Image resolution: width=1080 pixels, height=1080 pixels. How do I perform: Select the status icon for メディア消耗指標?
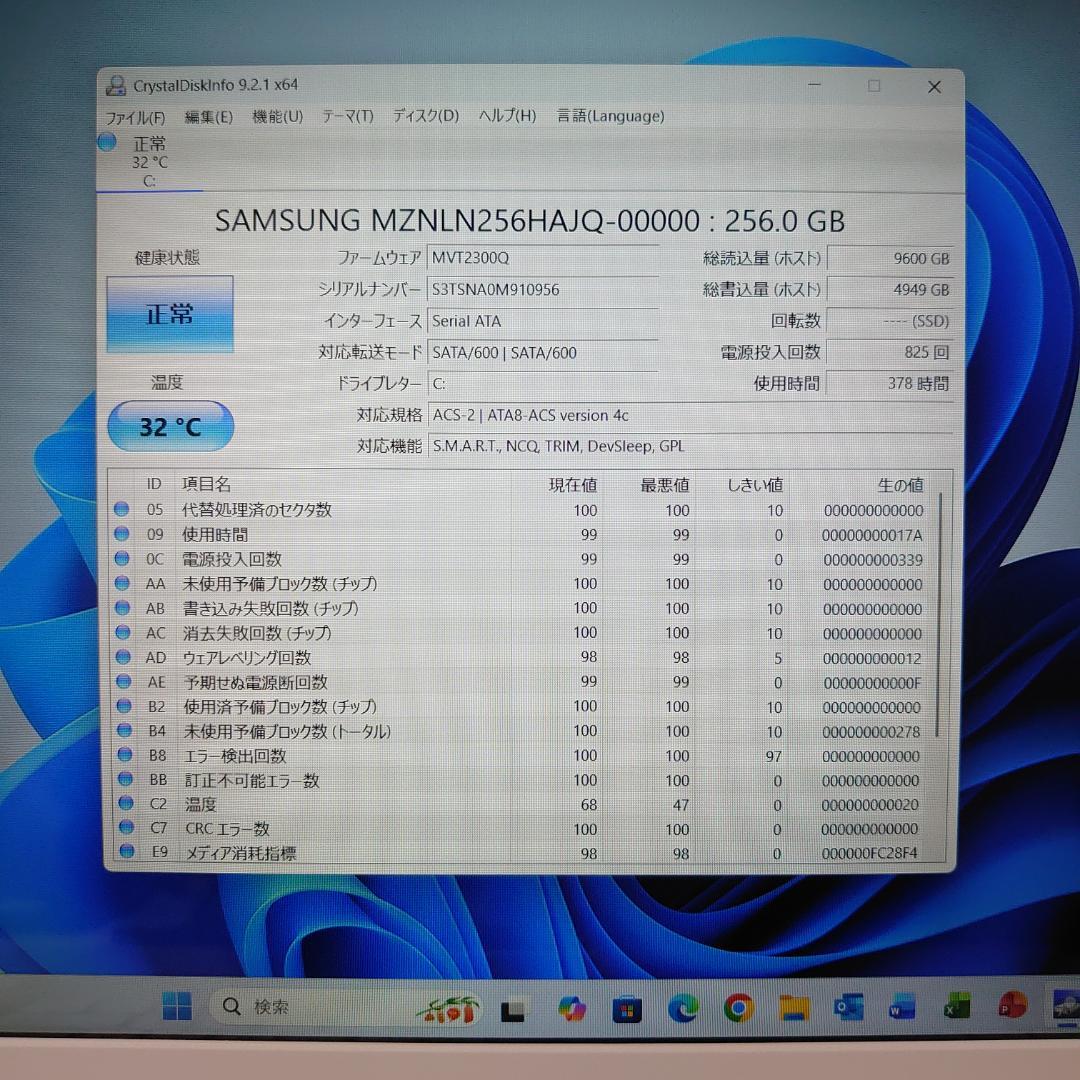tap(121, 852)
